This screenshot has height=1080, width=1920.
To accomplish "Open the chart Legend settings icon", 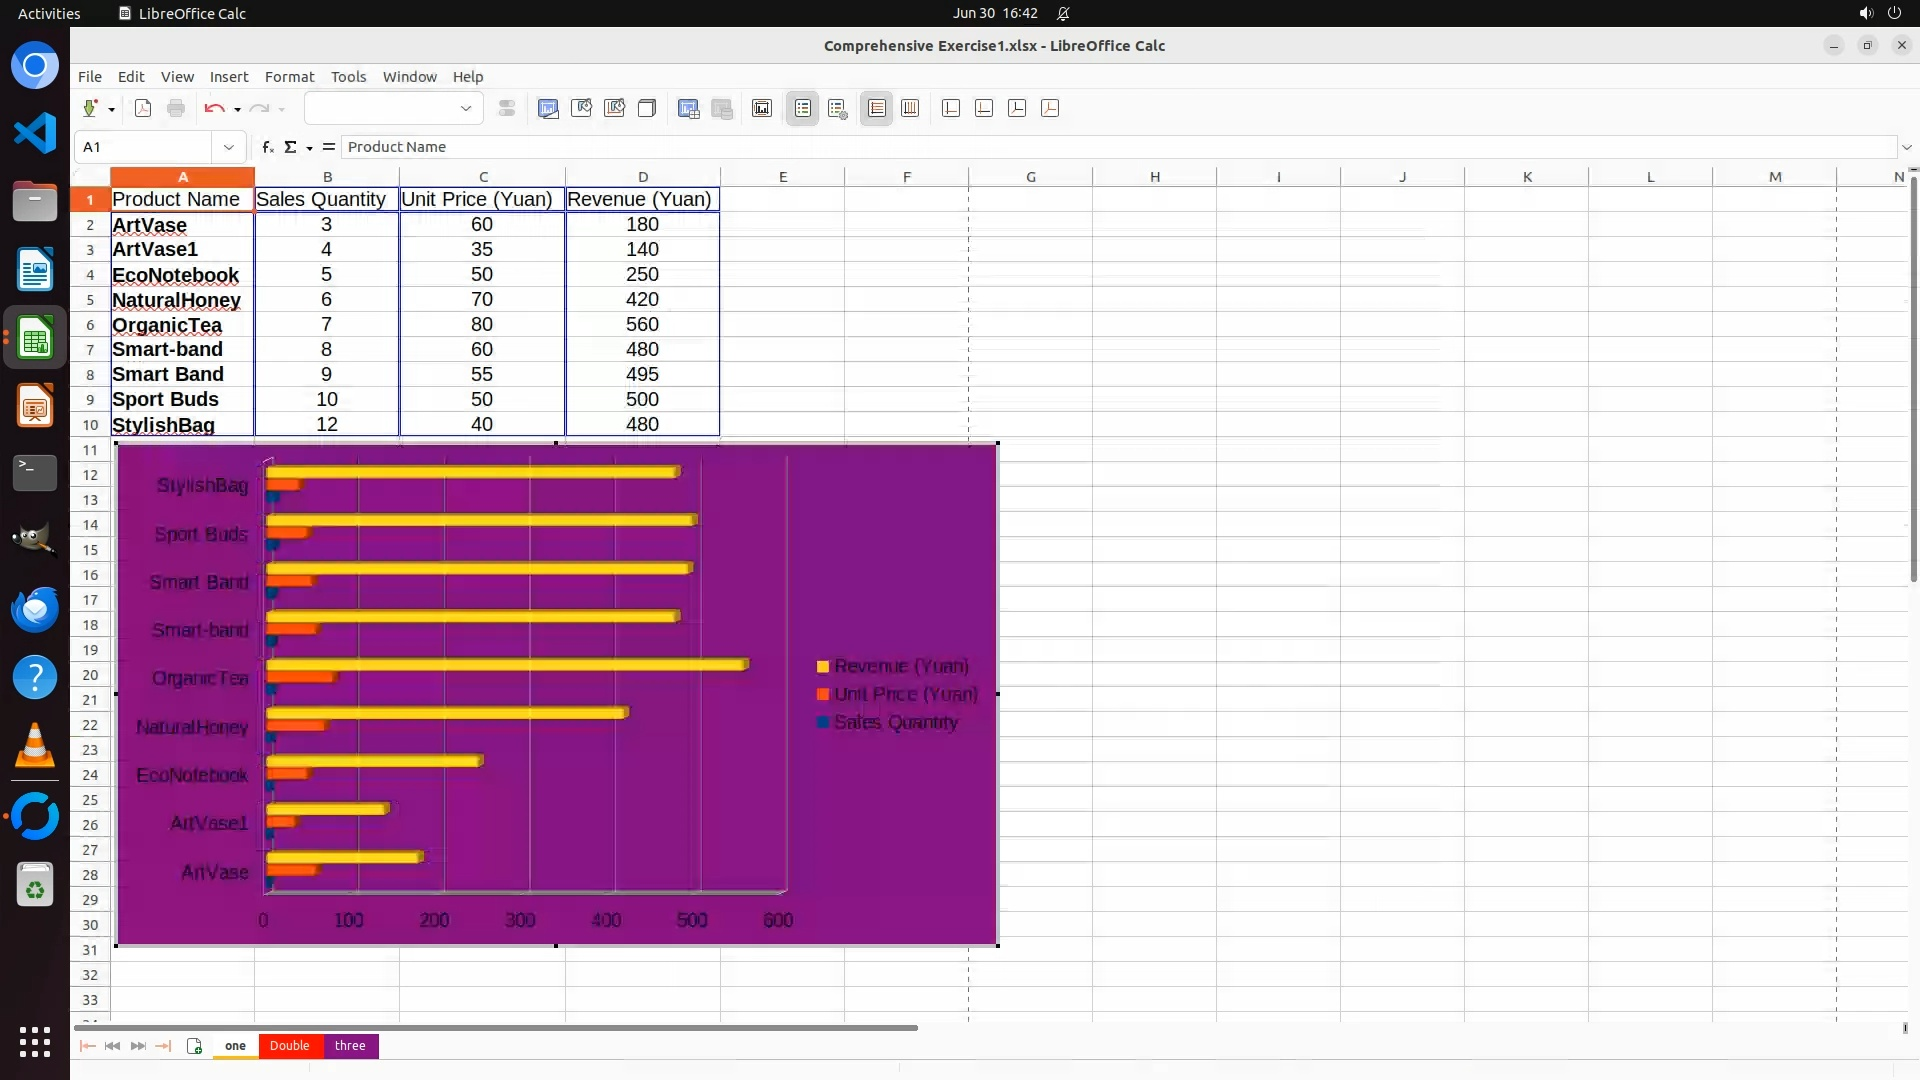I will pyautogui.click(x=838, y=108).
